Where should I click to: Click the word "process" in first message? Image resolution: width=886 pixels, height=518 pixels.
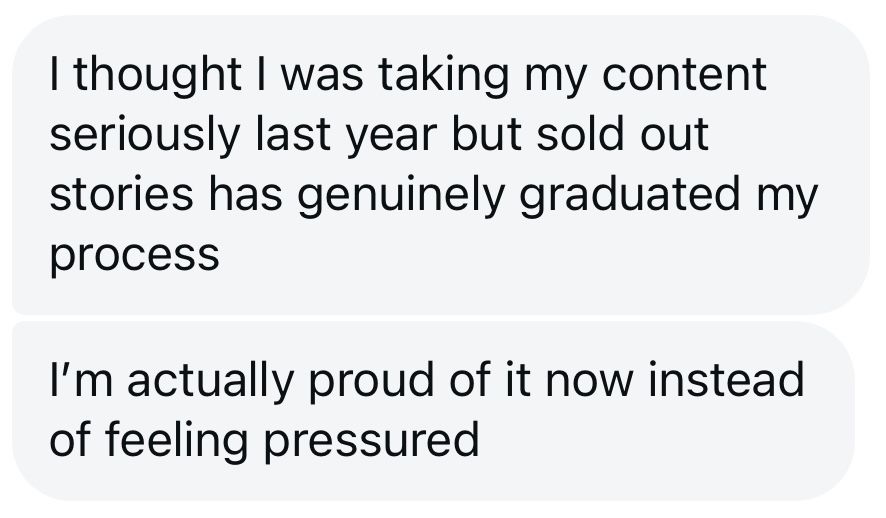click(x=133, y=258)
